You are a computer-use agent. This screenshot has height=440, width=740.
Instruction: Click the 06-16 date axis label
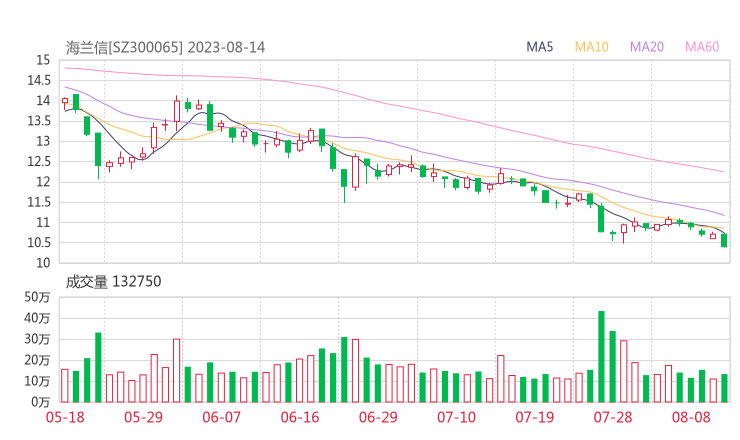point(300,417)
